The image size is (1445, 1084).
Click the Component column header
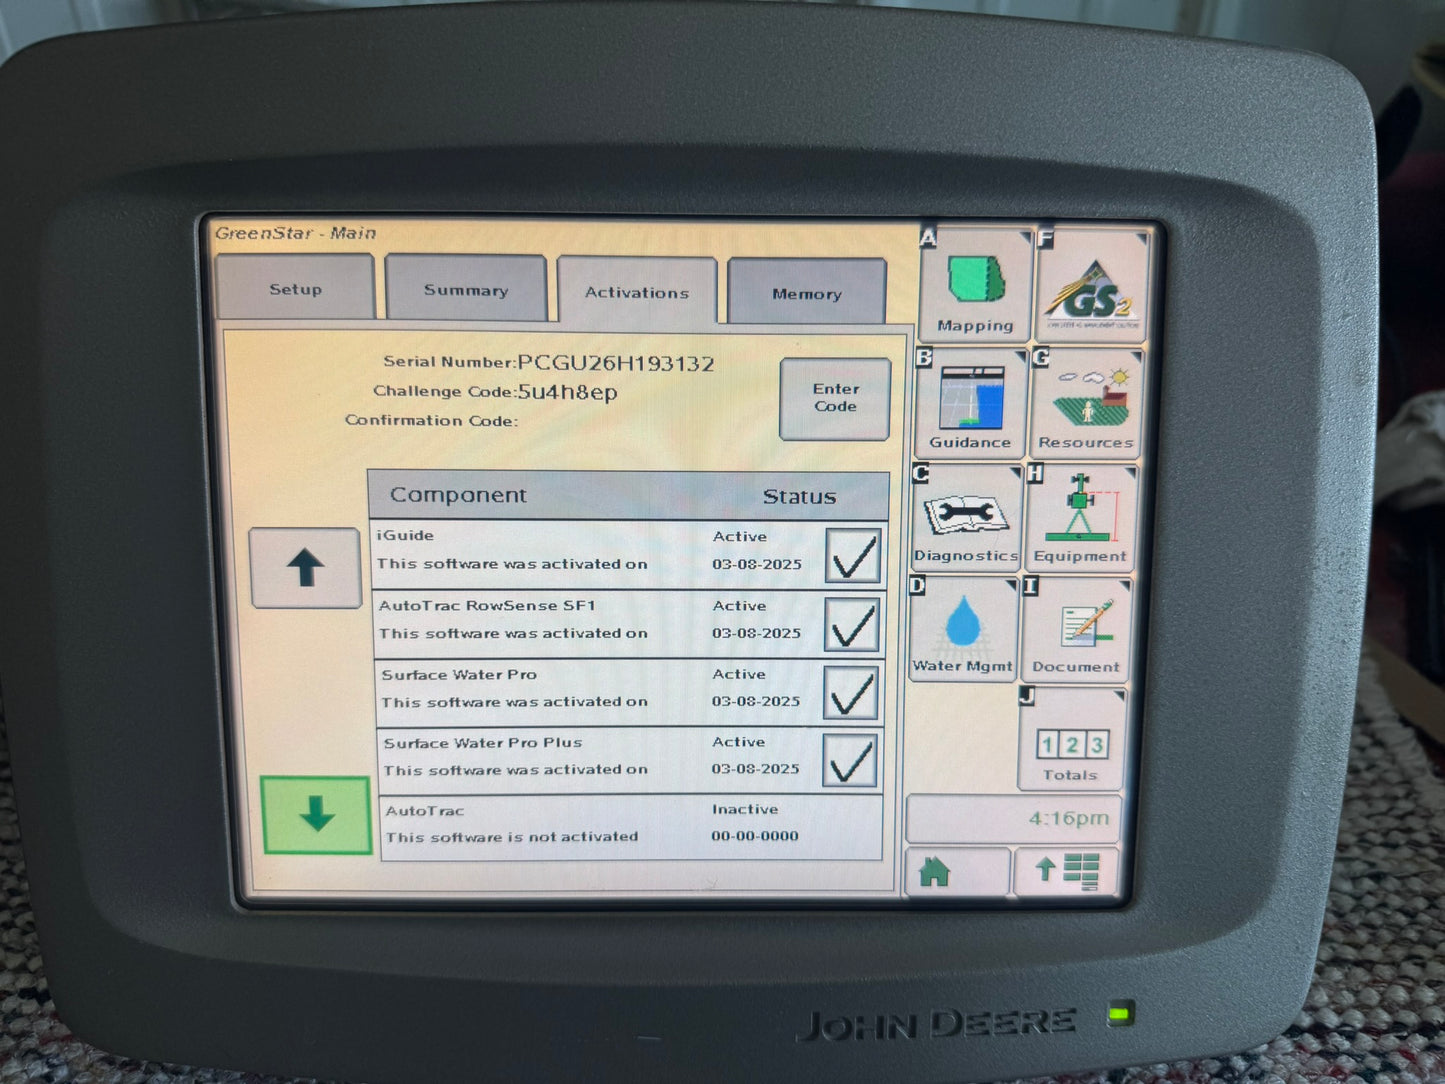[458, 495]
